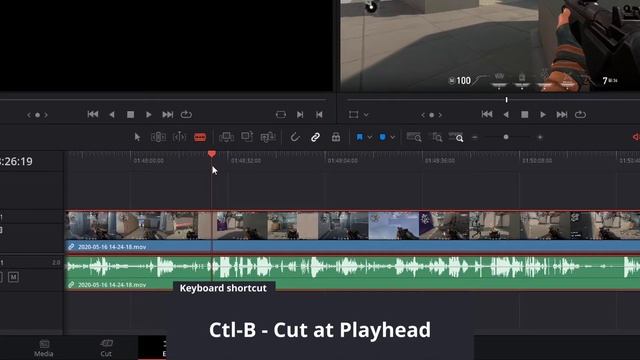Toggle the Position Lock padlock icon
This screenshot has width=640, height=360.
(x=336, y=137)
